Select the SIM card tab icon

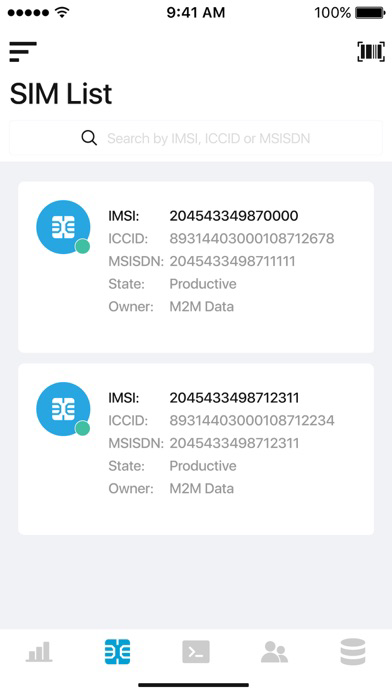tap(118, 652)
